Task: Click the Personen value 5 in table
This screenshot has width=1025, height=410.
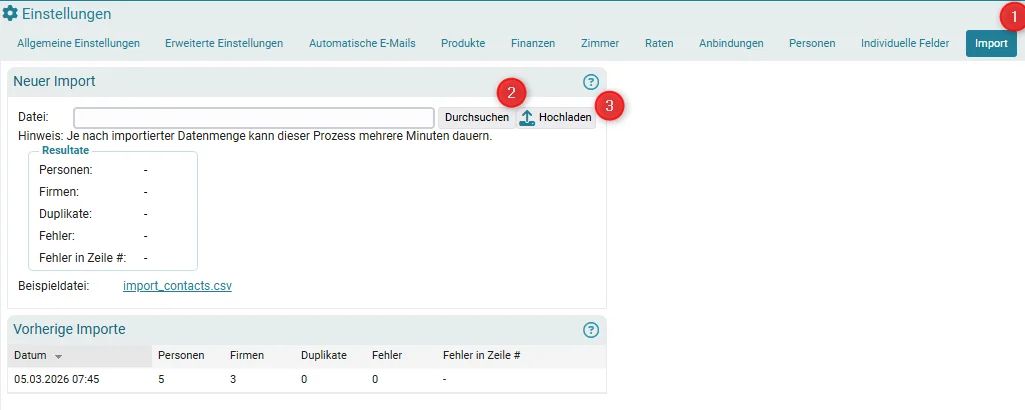Action: 161,379
